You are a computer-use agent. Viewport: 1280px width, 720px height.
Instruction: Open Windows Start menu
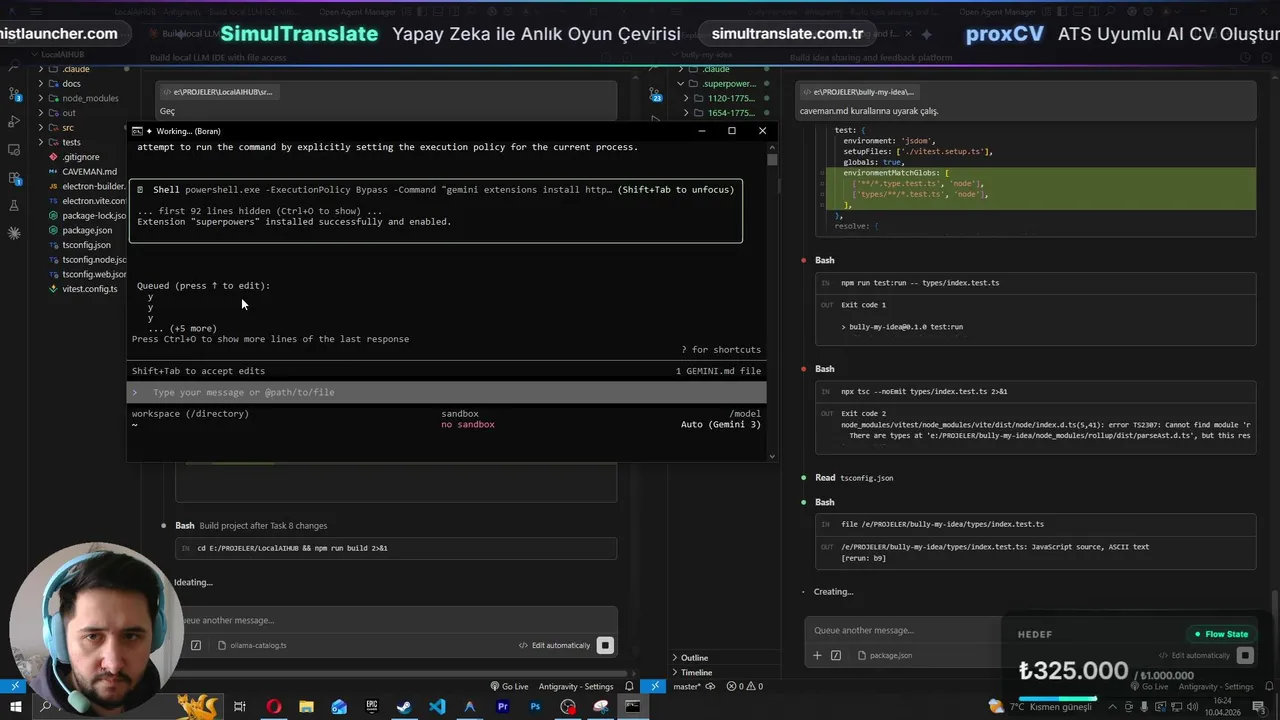15,707
